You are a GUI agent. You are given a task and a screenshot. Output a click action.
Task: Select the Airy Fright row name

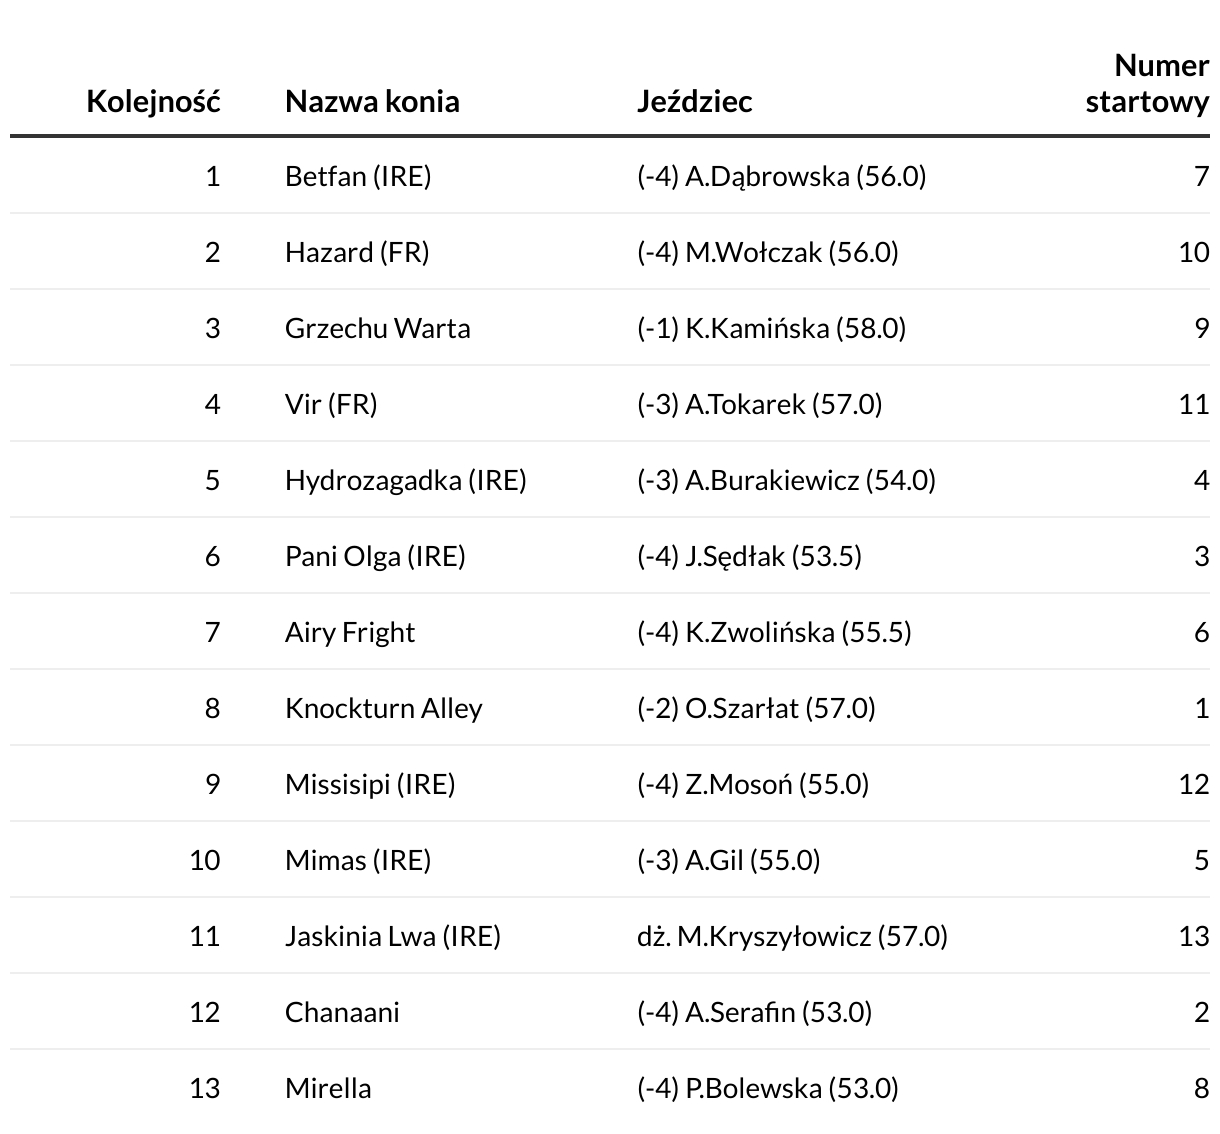pyautogui.click(x=349, y=633)
